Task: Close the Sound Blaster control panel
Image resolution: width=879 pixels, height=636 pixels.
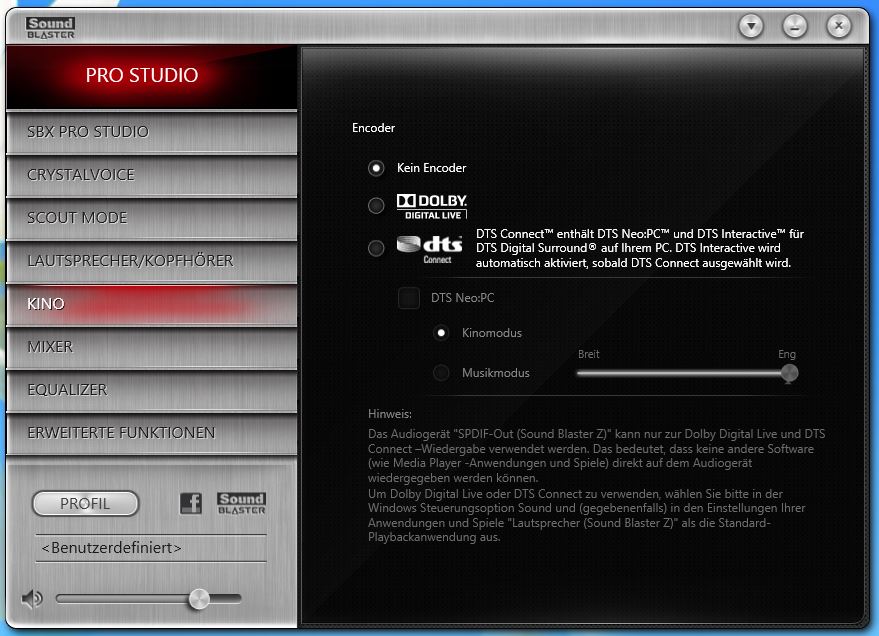Action: point(839,26)
